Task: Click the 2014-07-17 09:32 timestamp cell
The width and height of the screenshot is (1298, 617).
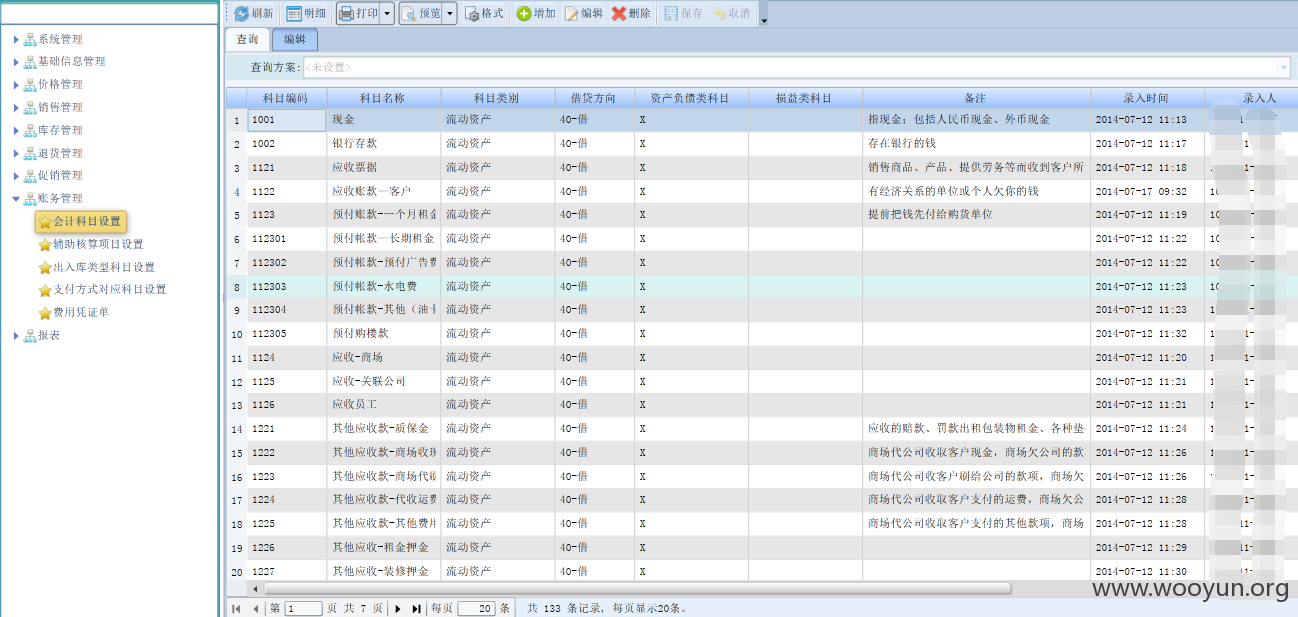Action: click(1147, 191)
